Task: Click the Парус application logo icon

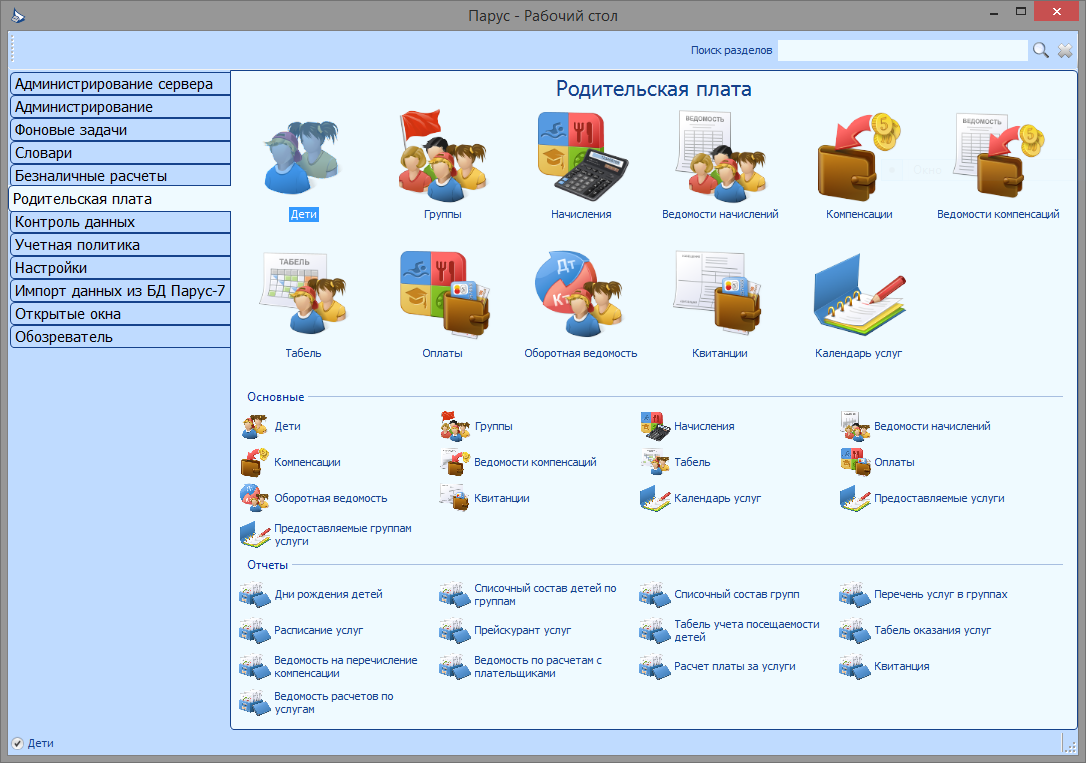Action: (18, 15)
